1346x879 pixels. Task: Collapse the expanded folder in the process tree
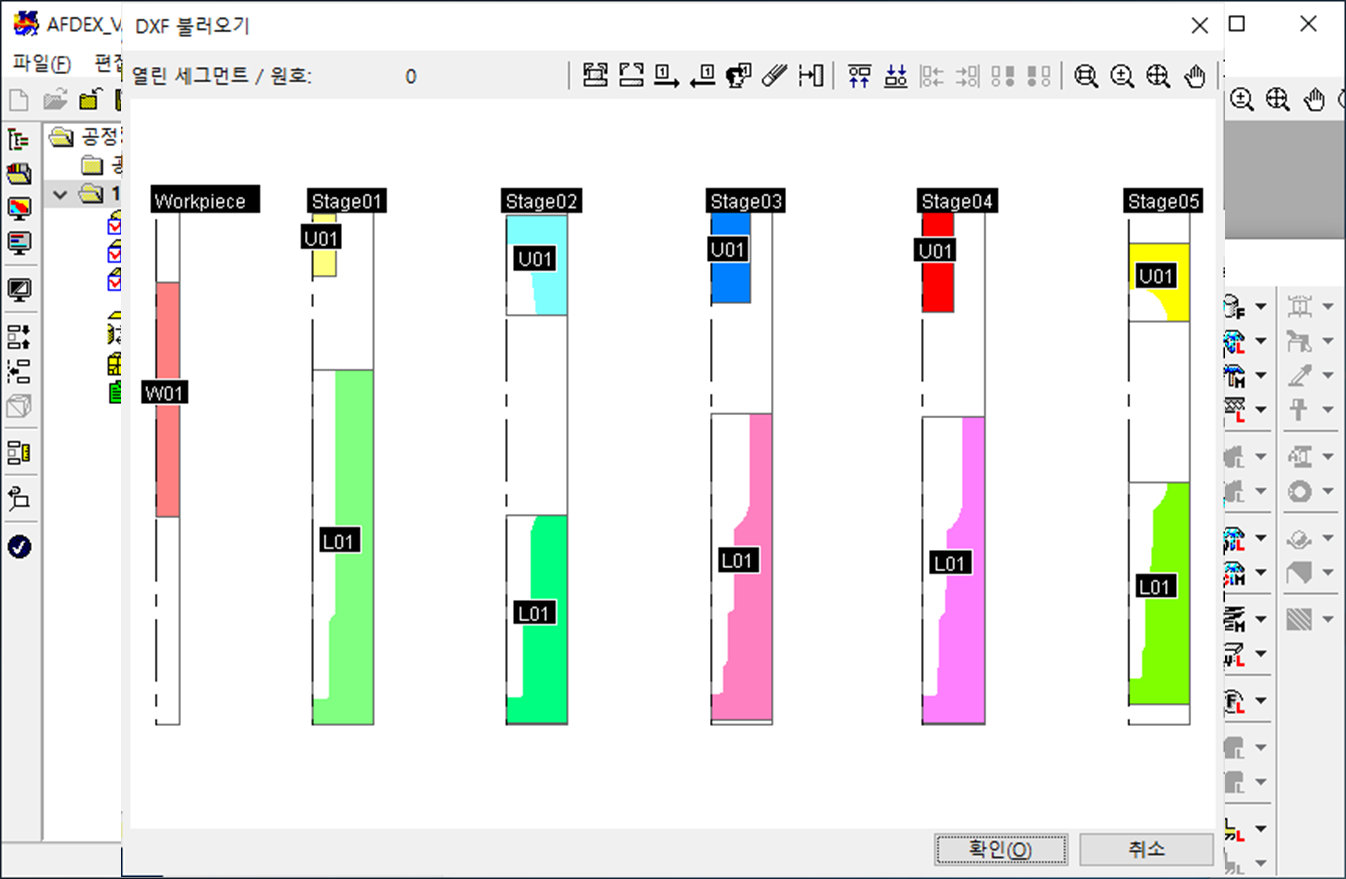[x=61, y=193]
